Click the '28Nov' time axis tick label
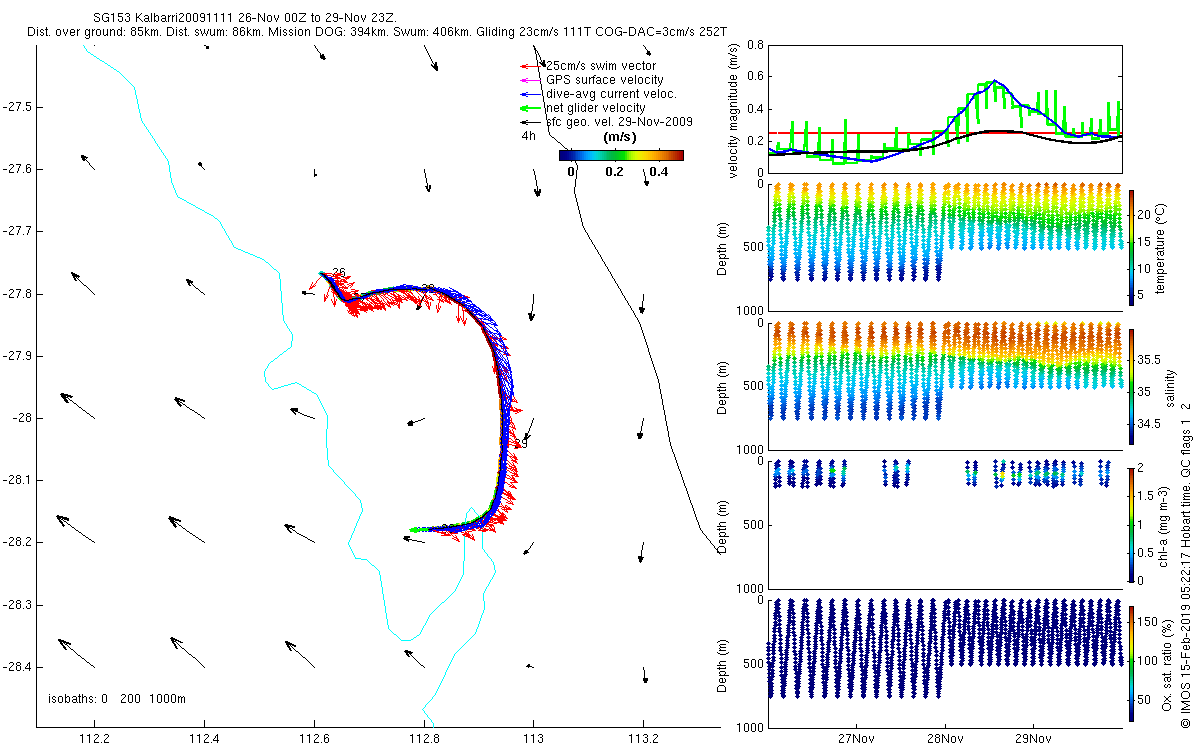Viewport: 1200px width, 750px height. point(945,740)
